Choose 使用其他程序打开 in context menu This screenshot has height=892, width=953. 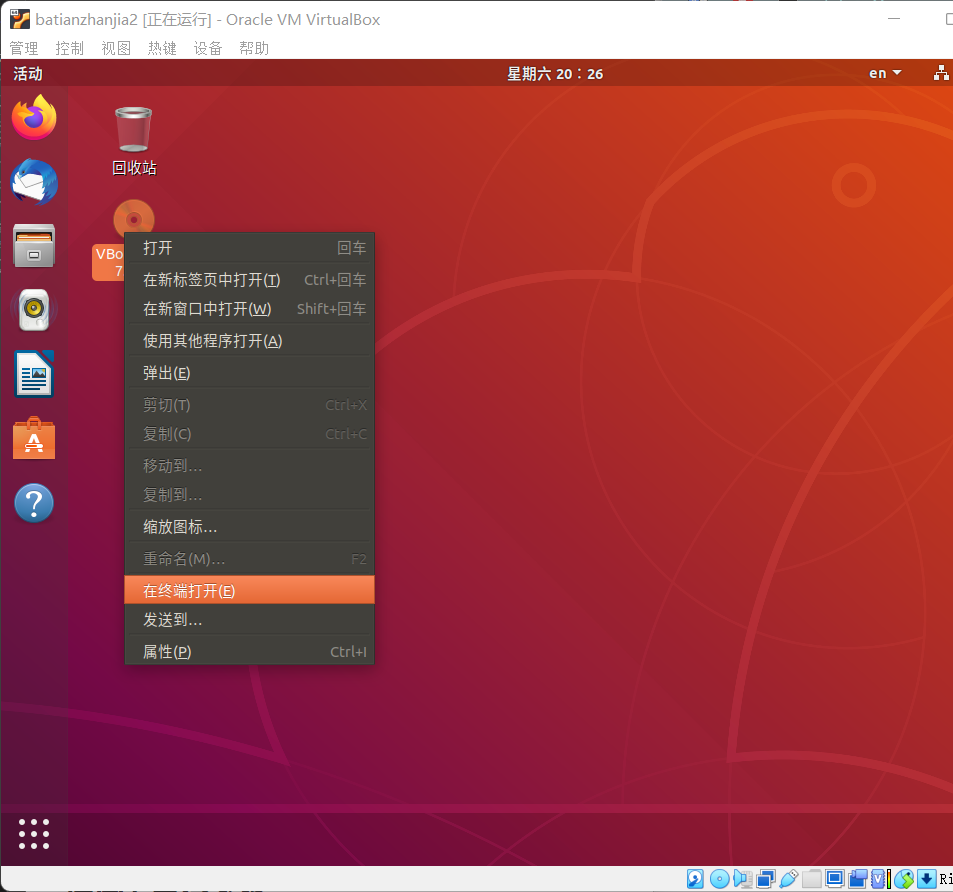249,341
